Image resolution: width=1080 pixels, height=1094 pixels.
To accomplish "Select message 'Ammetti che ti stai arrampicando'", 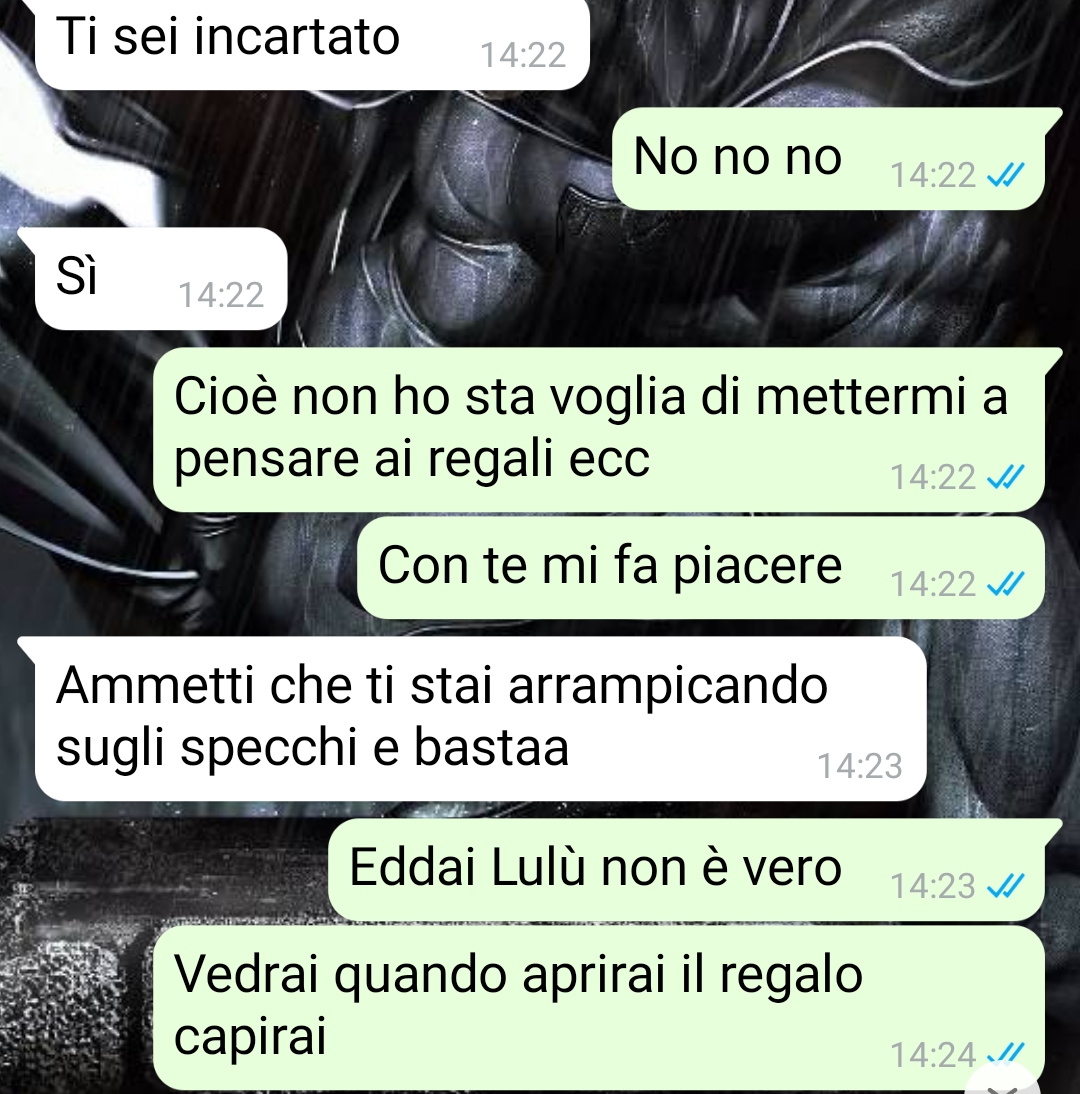I will [x=480, y=719].
